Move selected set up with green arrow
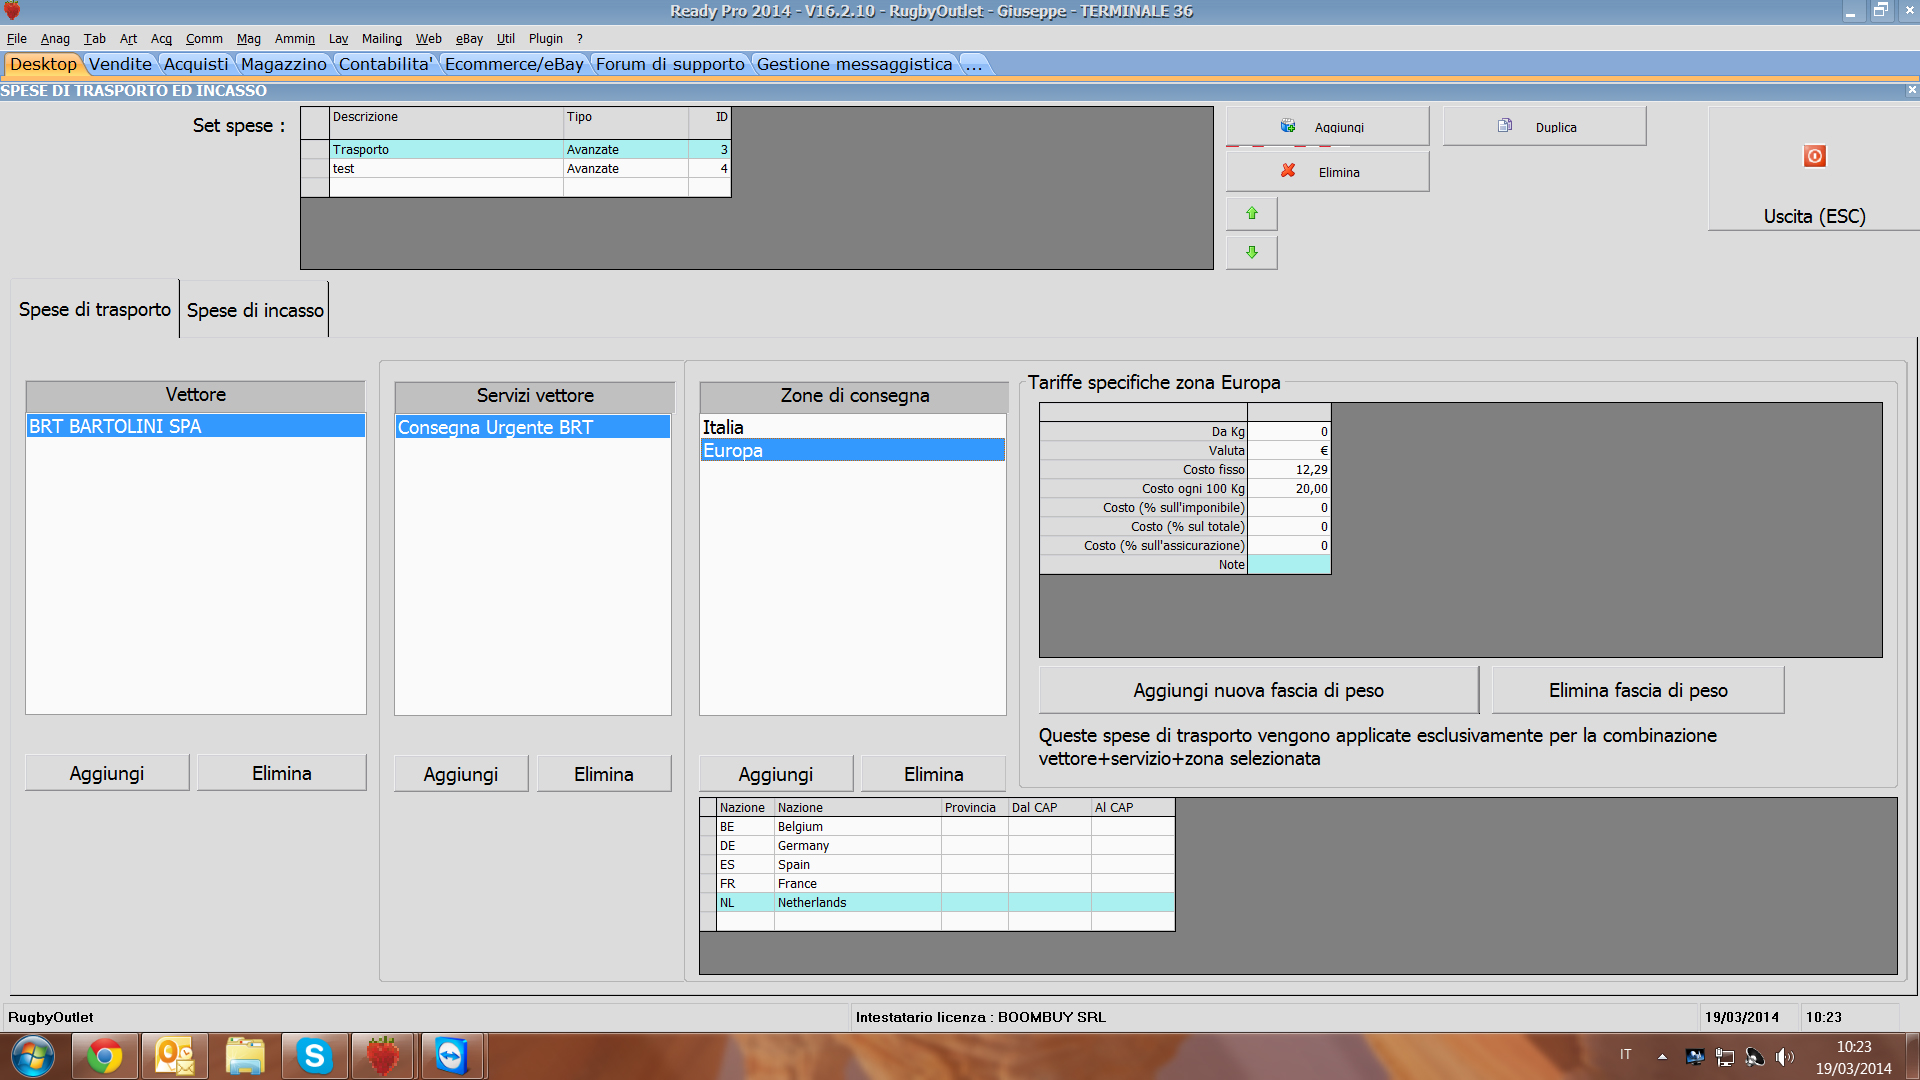This screenshot has height=1080, width=1920. [1252, 214]
